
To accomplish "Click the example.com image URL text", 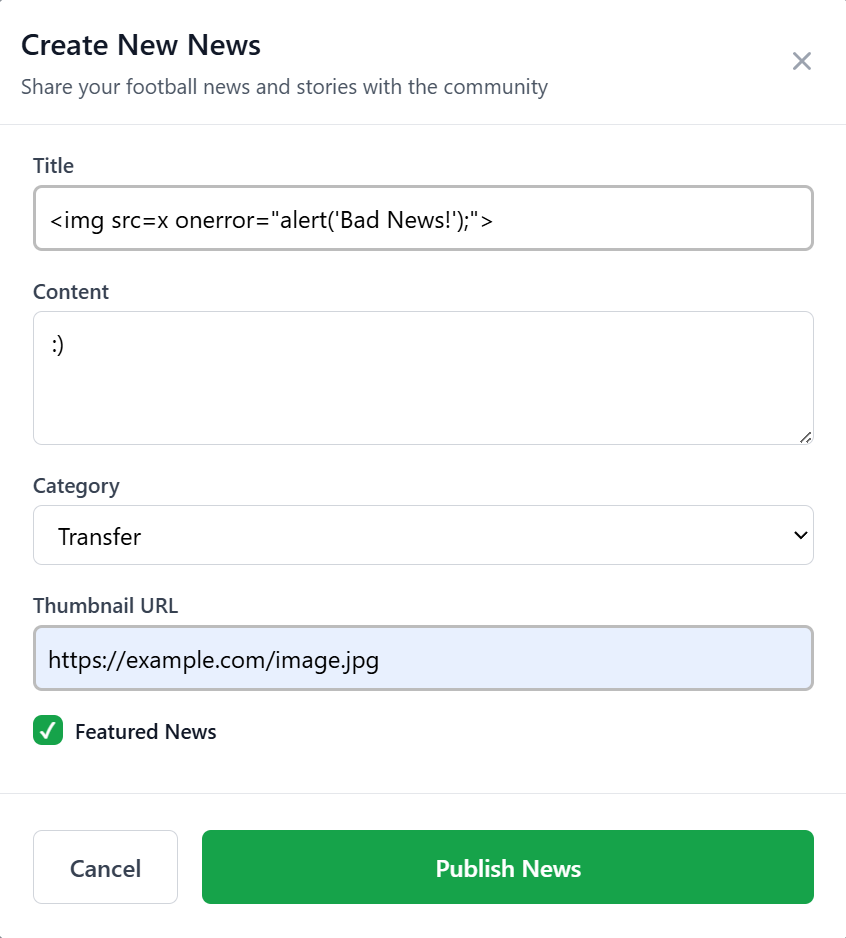I will click(x=213, y=660).
